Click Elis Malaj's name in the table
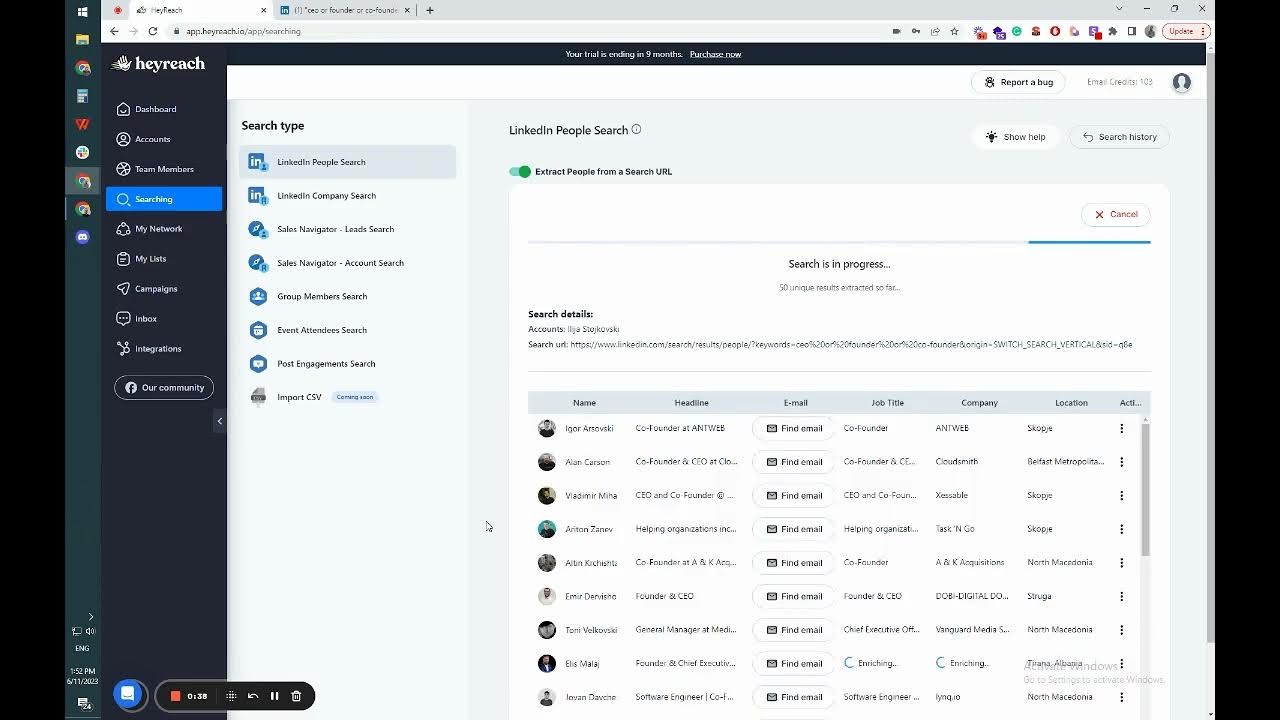 coord(582,664)
